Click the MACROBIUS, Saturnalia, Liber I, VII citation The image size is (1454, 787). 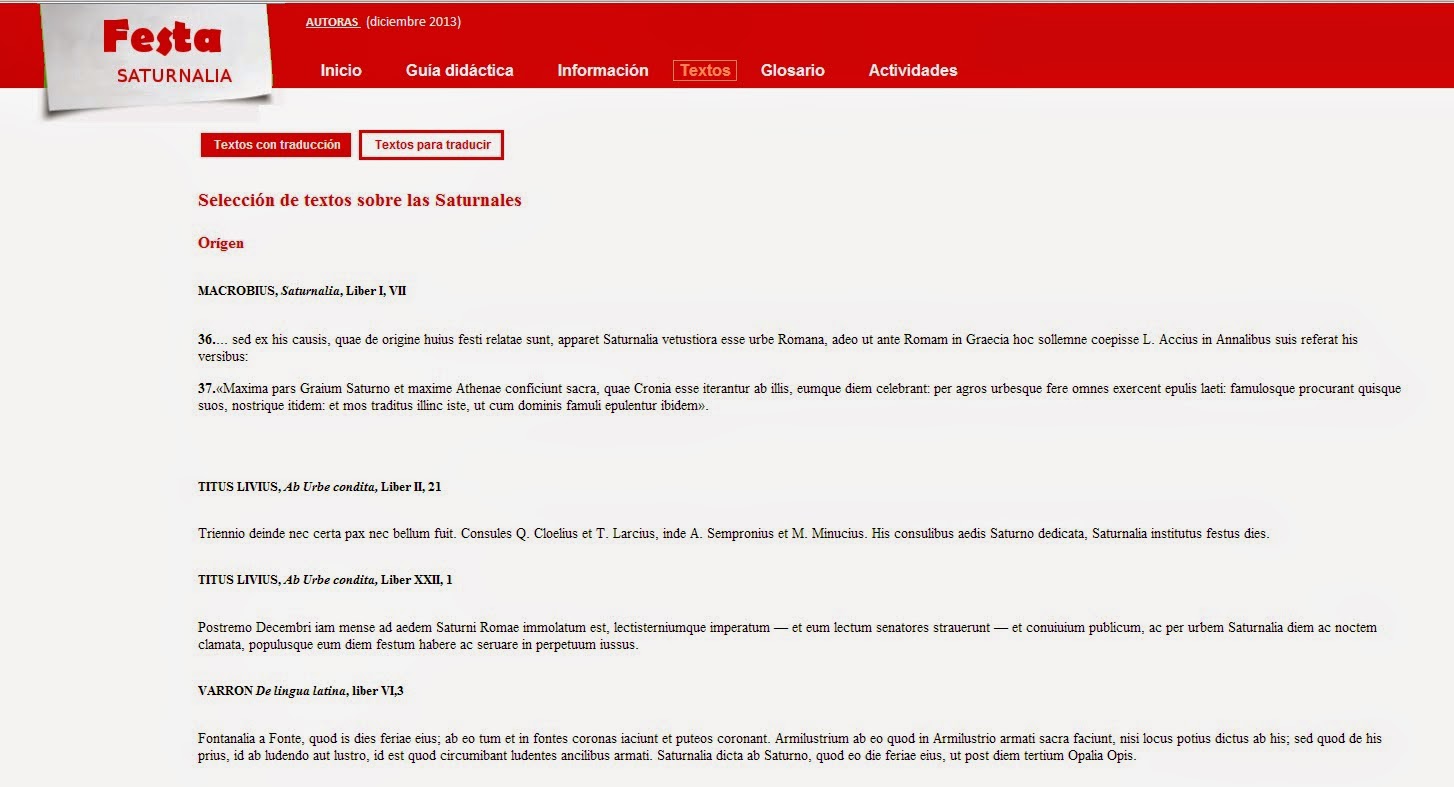(302, 291)
